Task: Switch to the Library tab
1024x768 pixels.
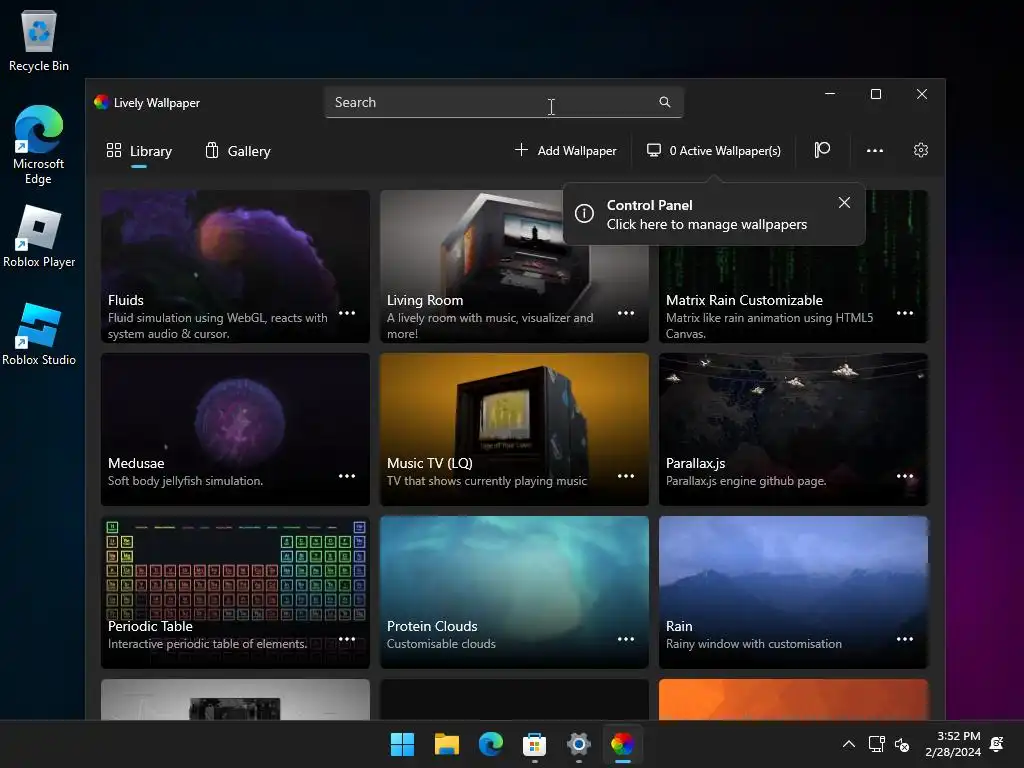Action: [x=139, y=151]
